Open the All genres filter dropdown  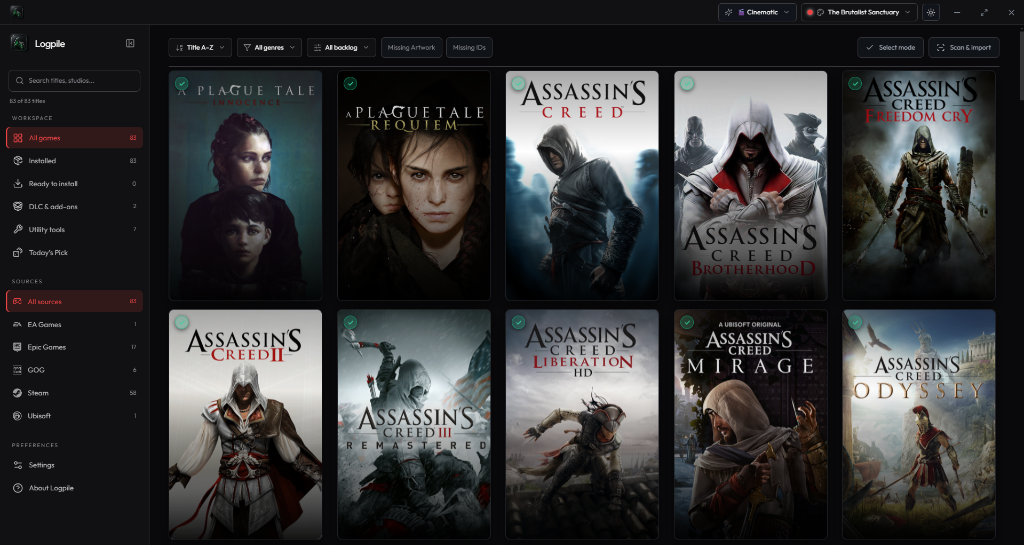(x=269, y=48)
